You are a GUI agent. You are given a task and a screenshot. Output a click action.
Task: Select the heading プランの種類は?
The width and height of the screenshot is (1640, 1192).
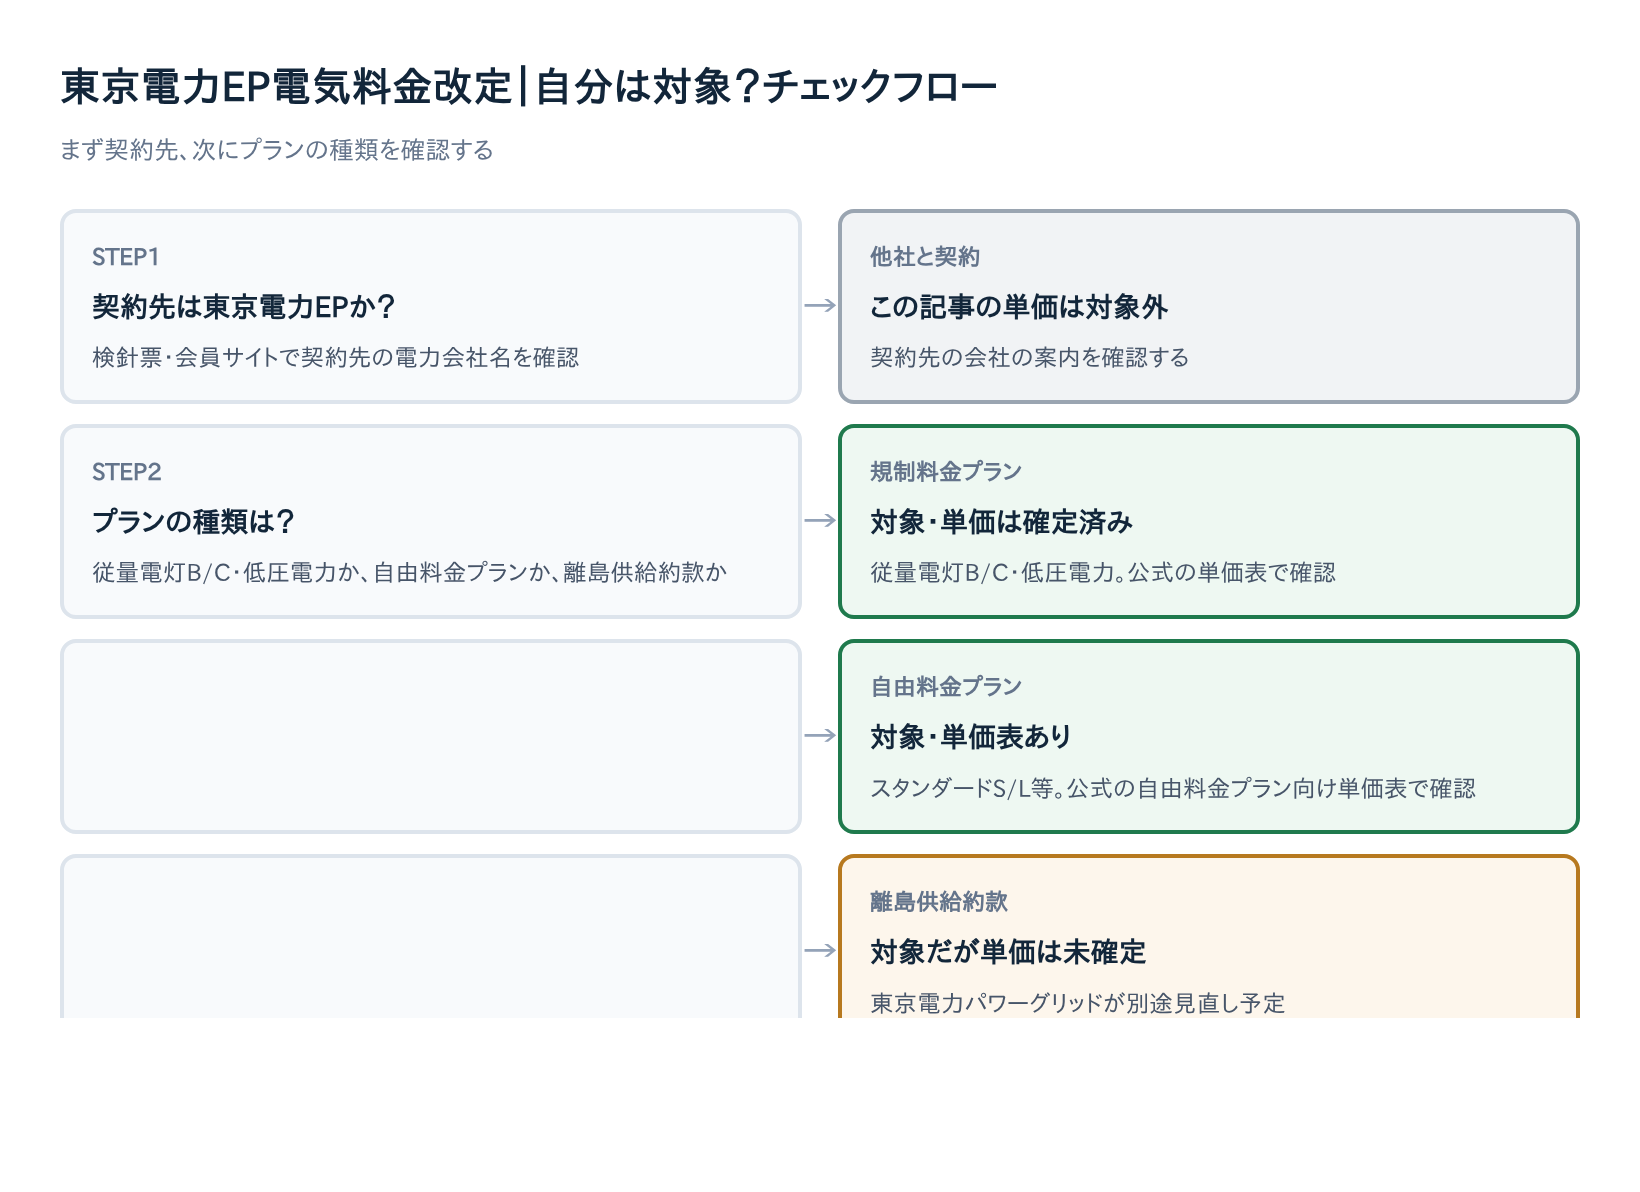[x=194, y=522]
